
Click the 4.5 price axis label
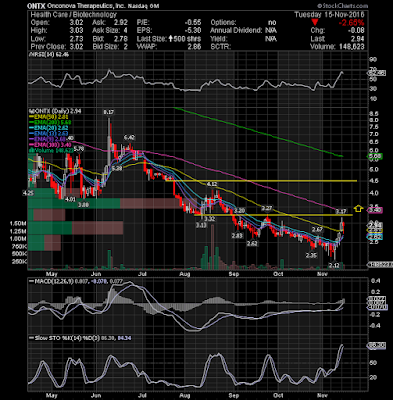(x=374, y=181)
